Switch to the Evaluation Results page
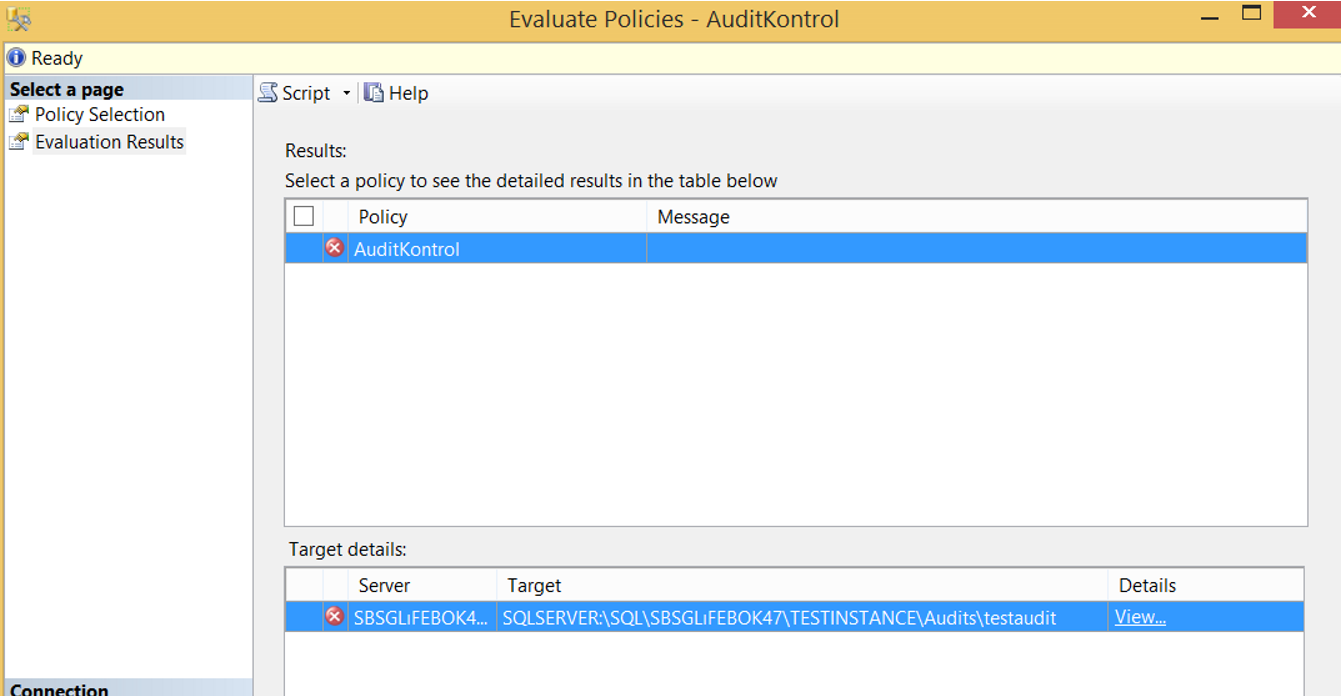The image size is (1341, 696). coord(109,142)
